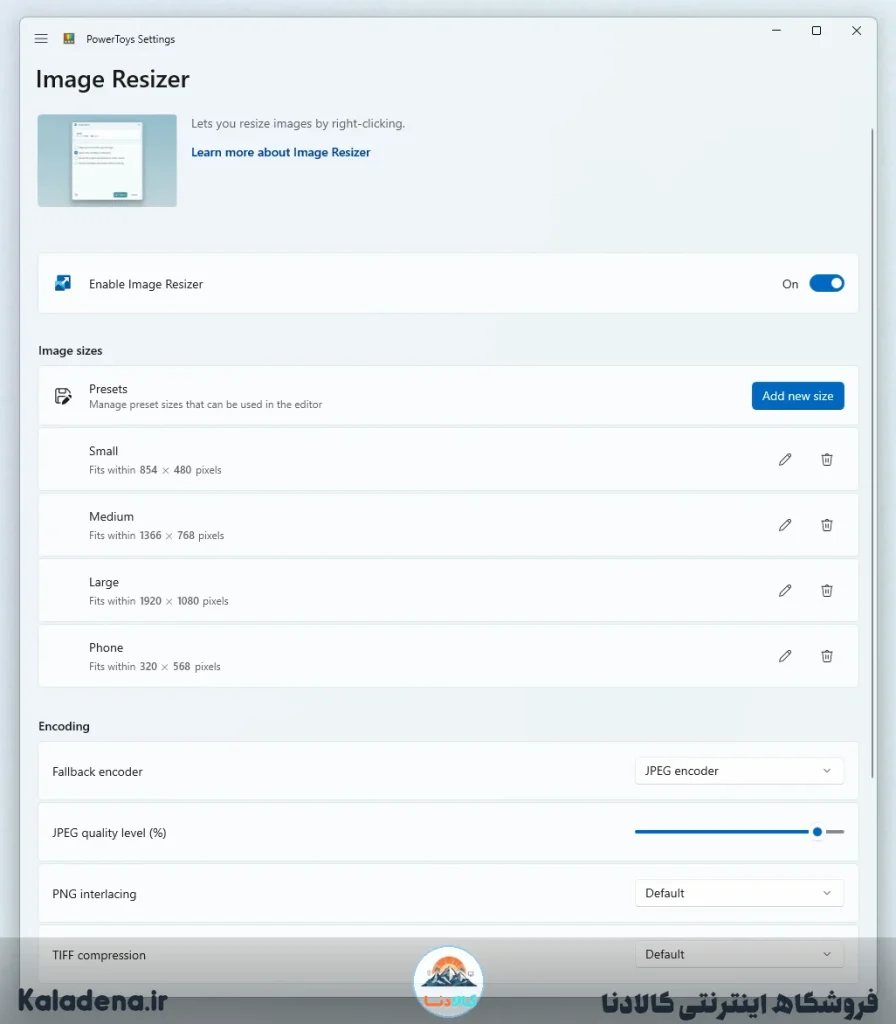Open the PNG interlacing dropdown
The image size is (896, 1024).
[739, 893]
